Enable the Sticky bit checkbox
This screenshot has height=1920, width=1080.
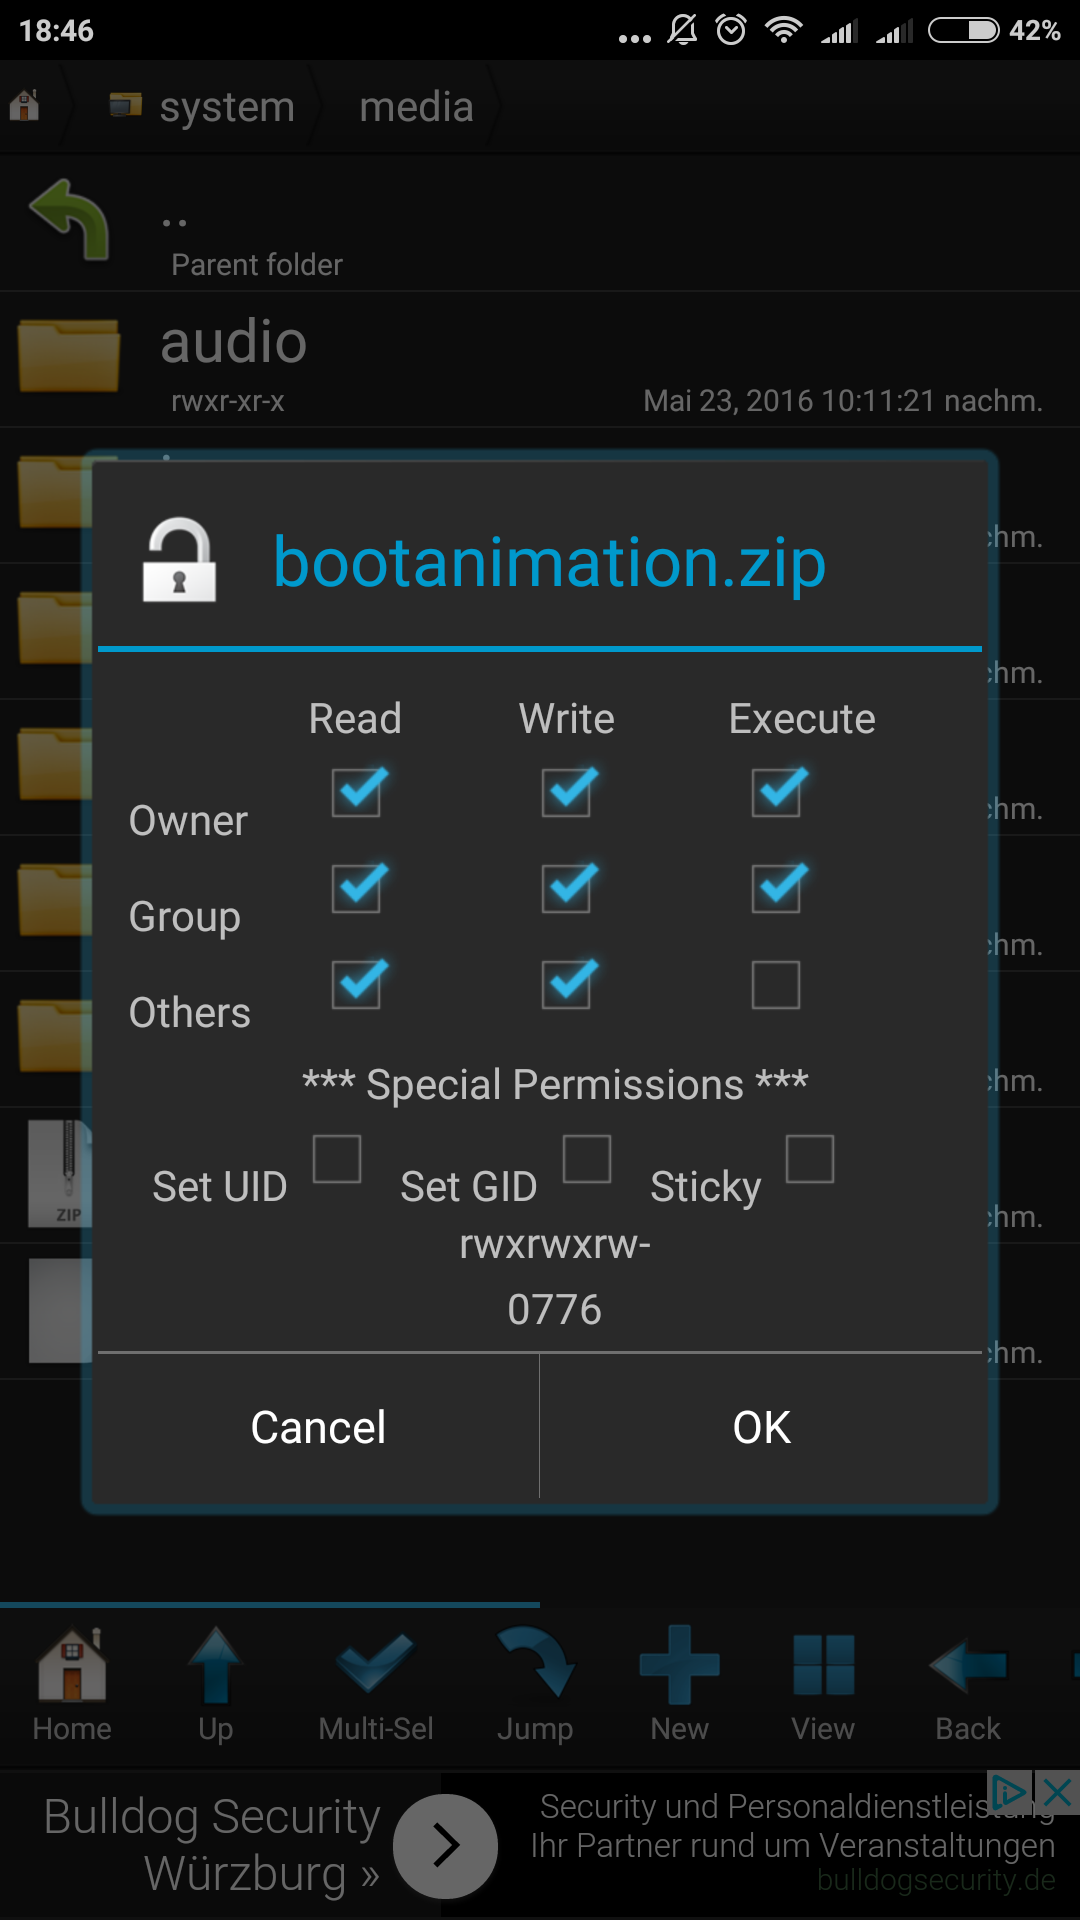click(810, 1159)
